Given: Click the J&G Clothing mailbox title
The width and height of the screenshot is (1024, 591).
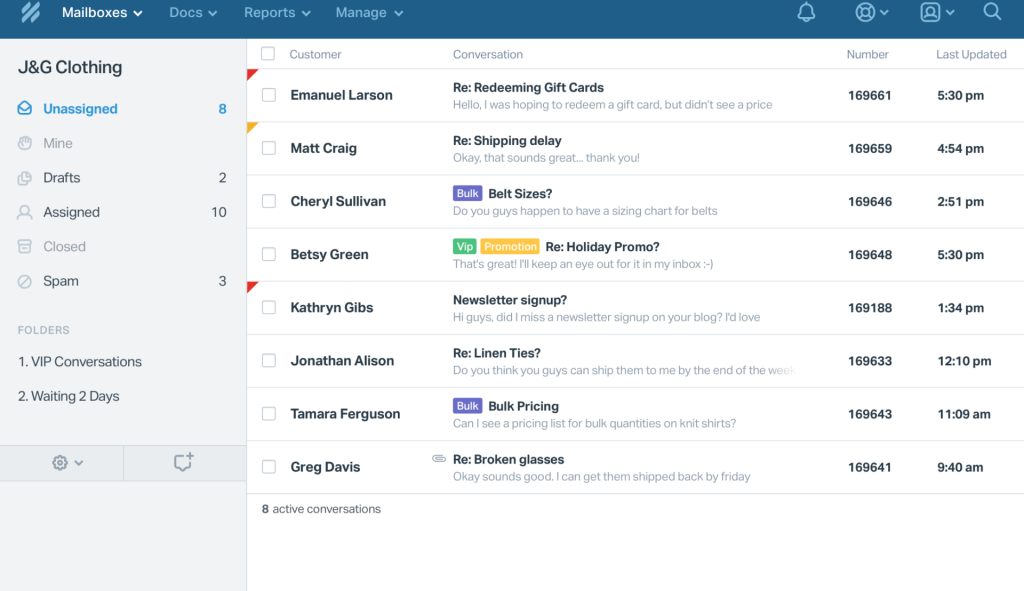Looking at the screenshot, I should (x=70, y=67).
